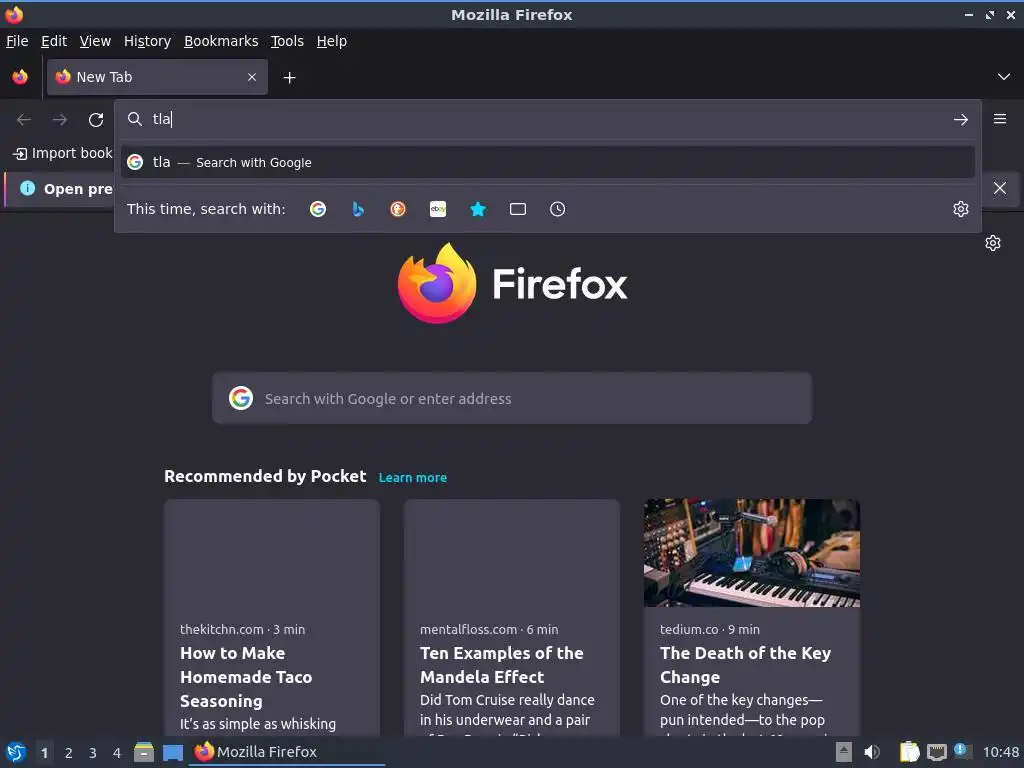Go back one page
Viewport: 1024px width, 768px height.
24,120
